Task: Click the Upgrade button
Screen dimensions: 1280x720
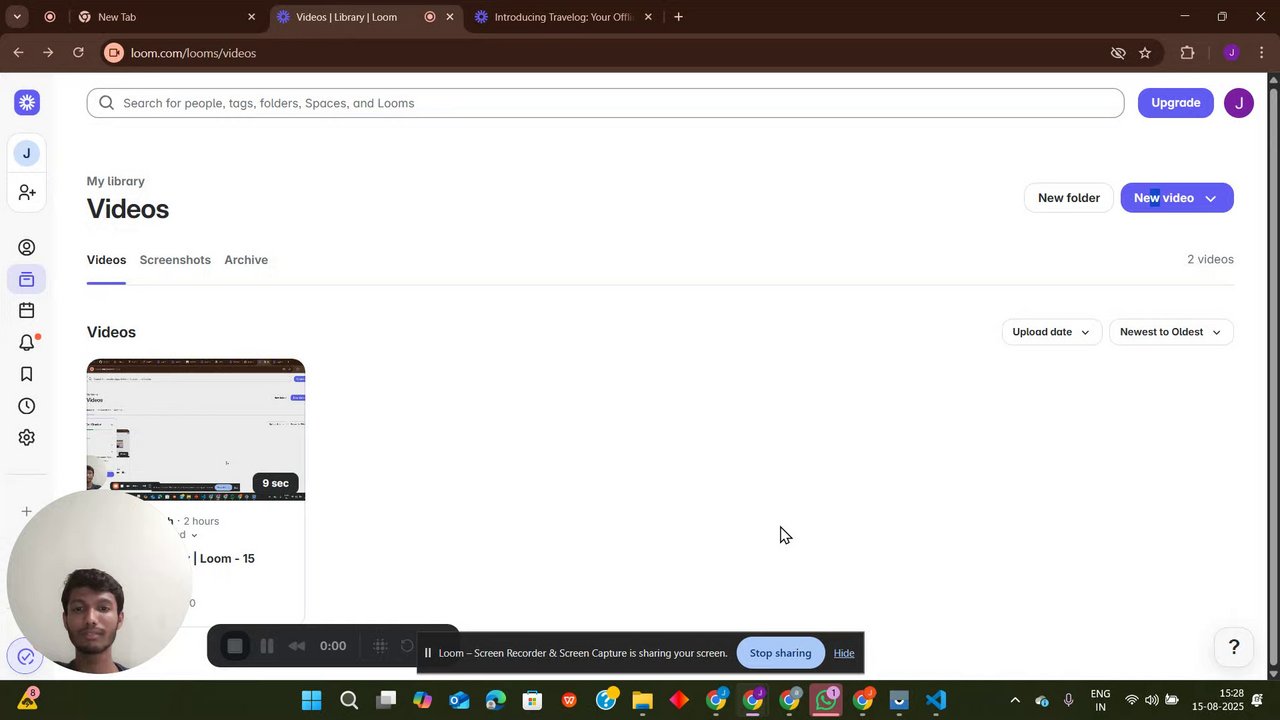Action: [x=1175, y=103]
